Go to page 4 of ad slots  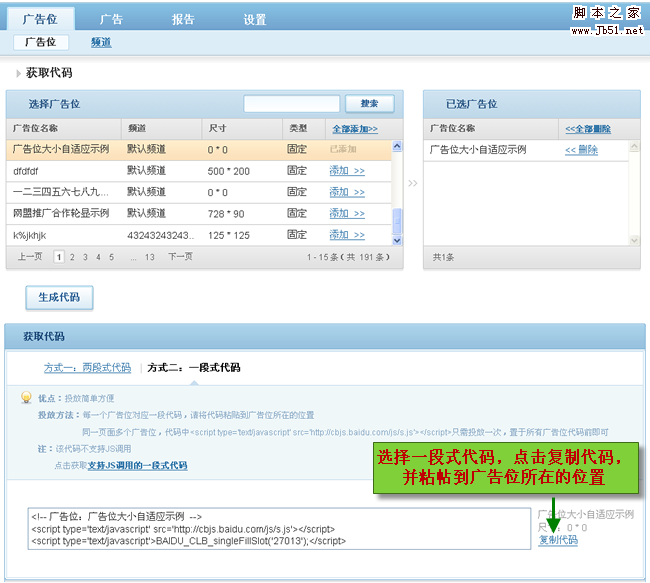pyautogui.click(x=98, y=257)
